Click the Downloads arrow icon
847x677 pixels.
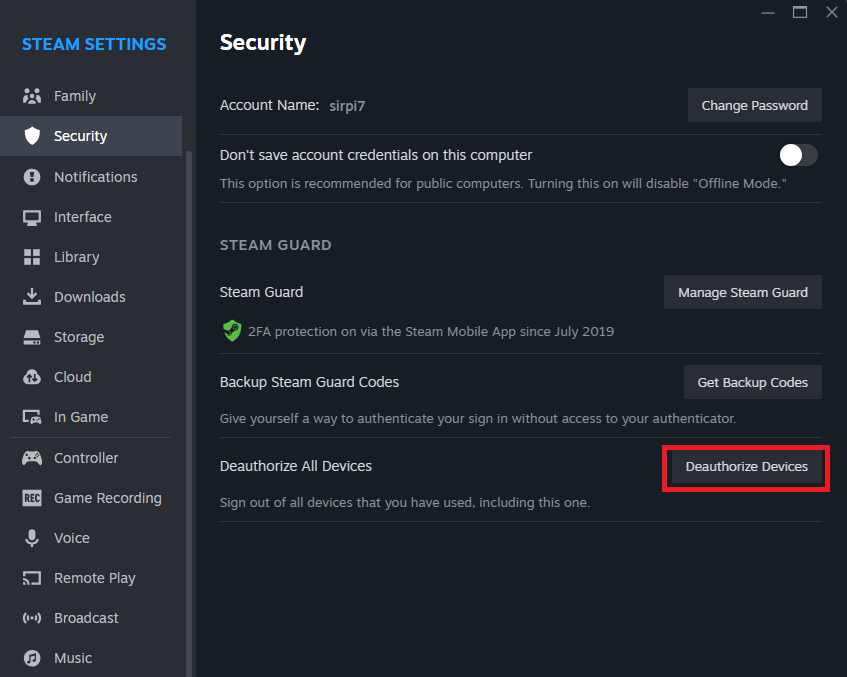click(x=32, y=297)
